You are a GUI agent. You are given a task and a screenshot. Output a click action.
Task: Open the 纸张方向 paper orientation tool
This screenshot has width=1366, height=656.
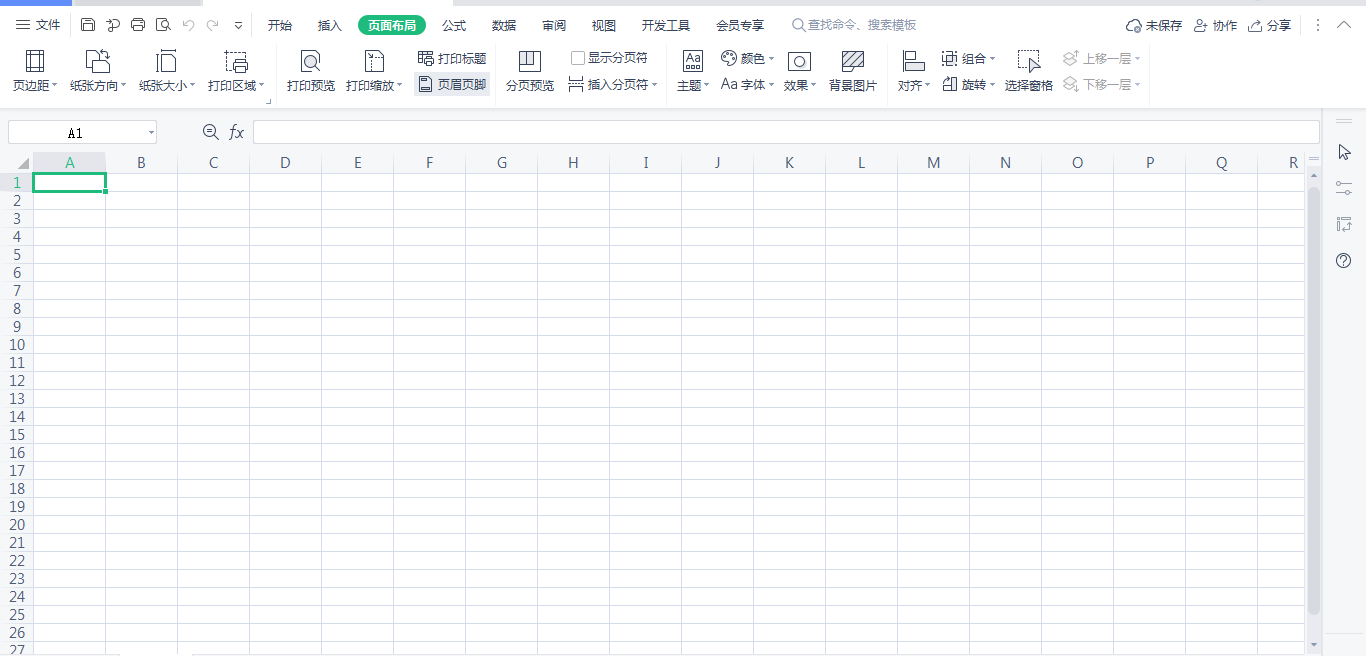pyautogui.click(x=98, y=71)
